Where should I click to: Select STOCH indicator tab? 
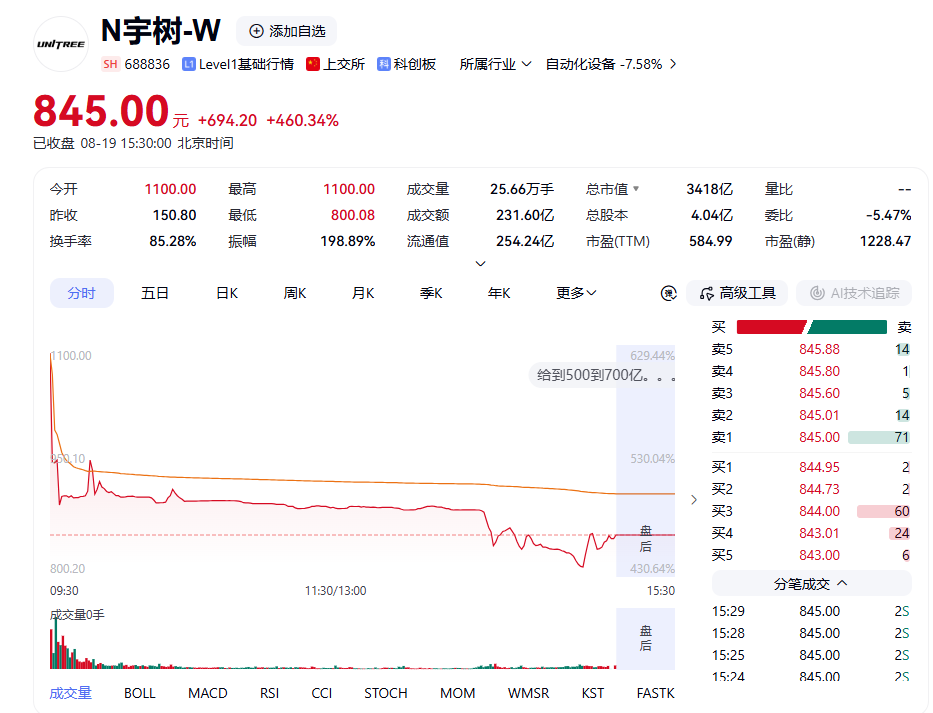coord(386,693)
